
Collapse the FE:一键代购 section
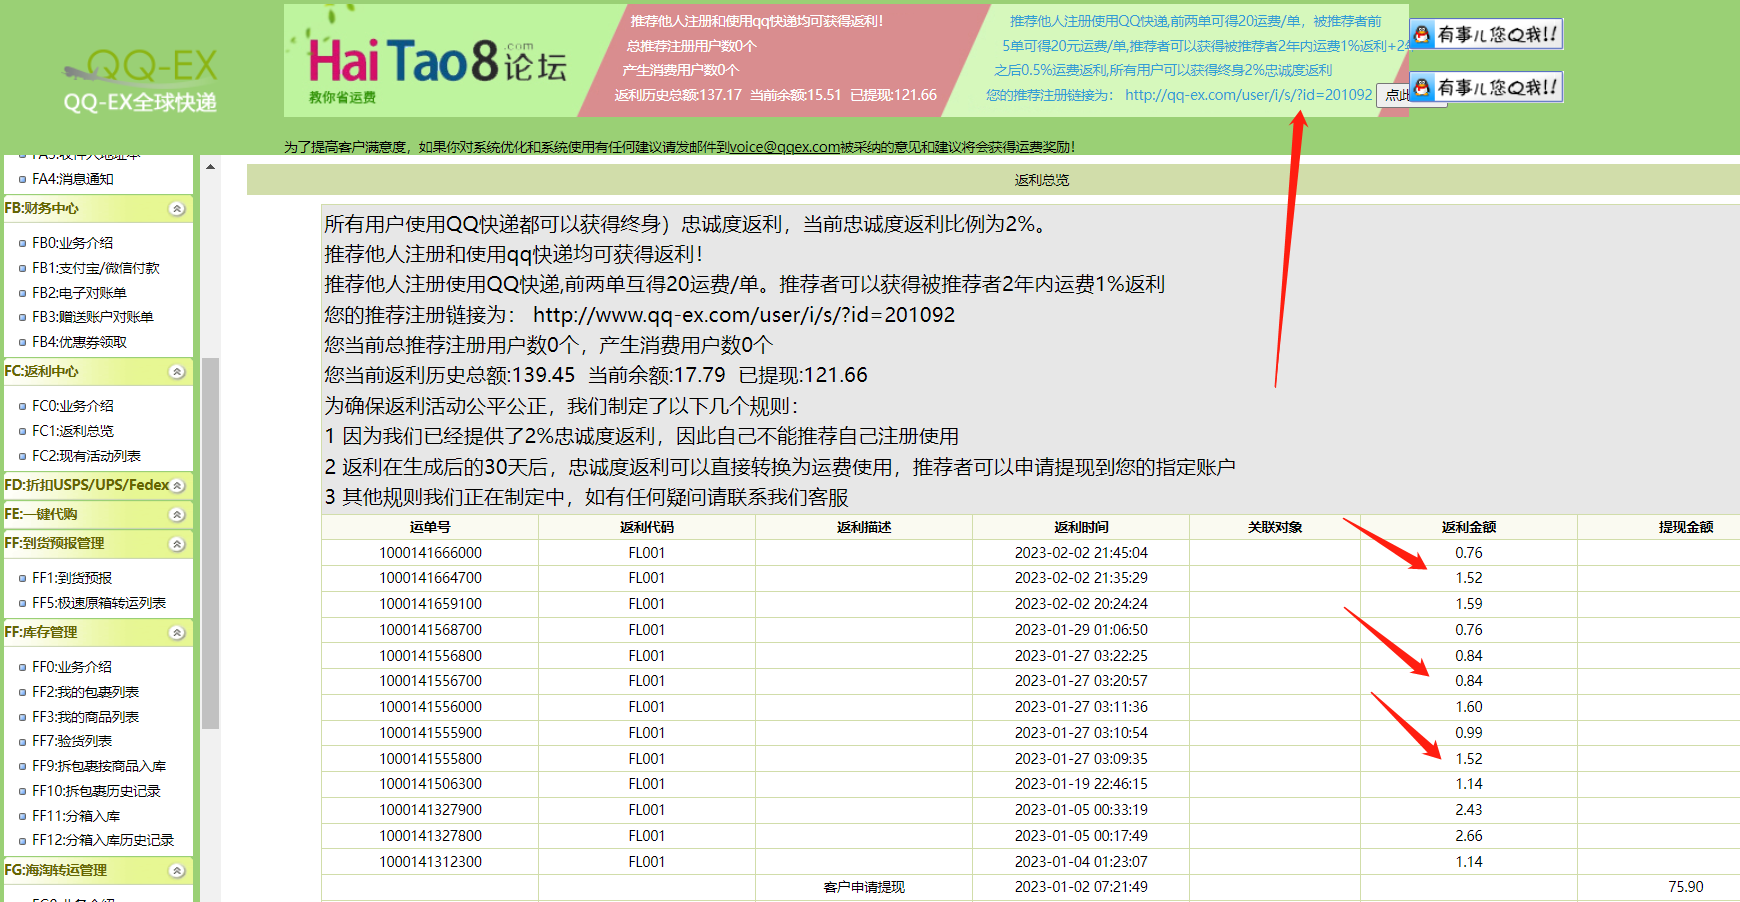coord(178,513)
